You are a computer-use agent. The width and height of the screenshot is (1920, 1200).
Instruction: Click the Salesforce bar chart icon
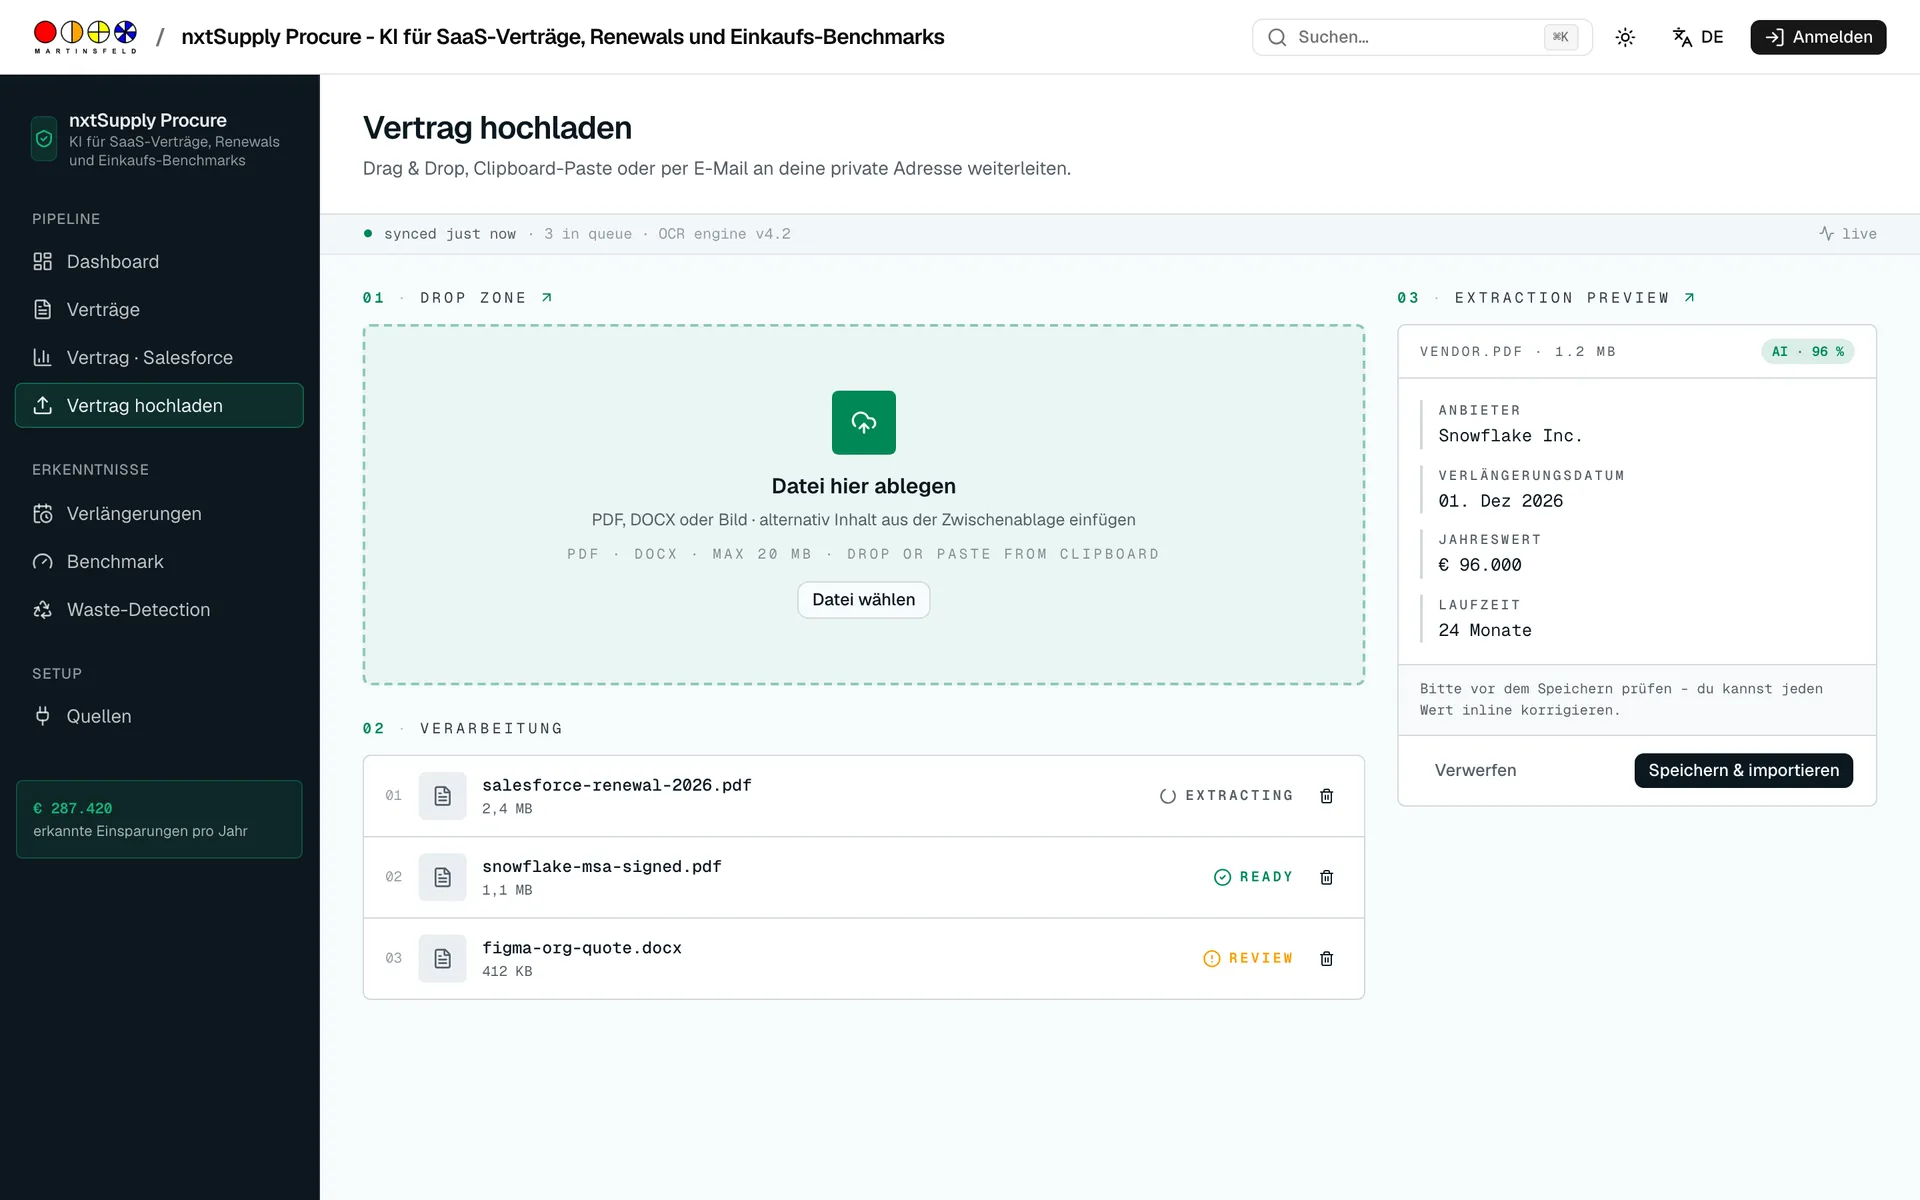pos(42,357)
